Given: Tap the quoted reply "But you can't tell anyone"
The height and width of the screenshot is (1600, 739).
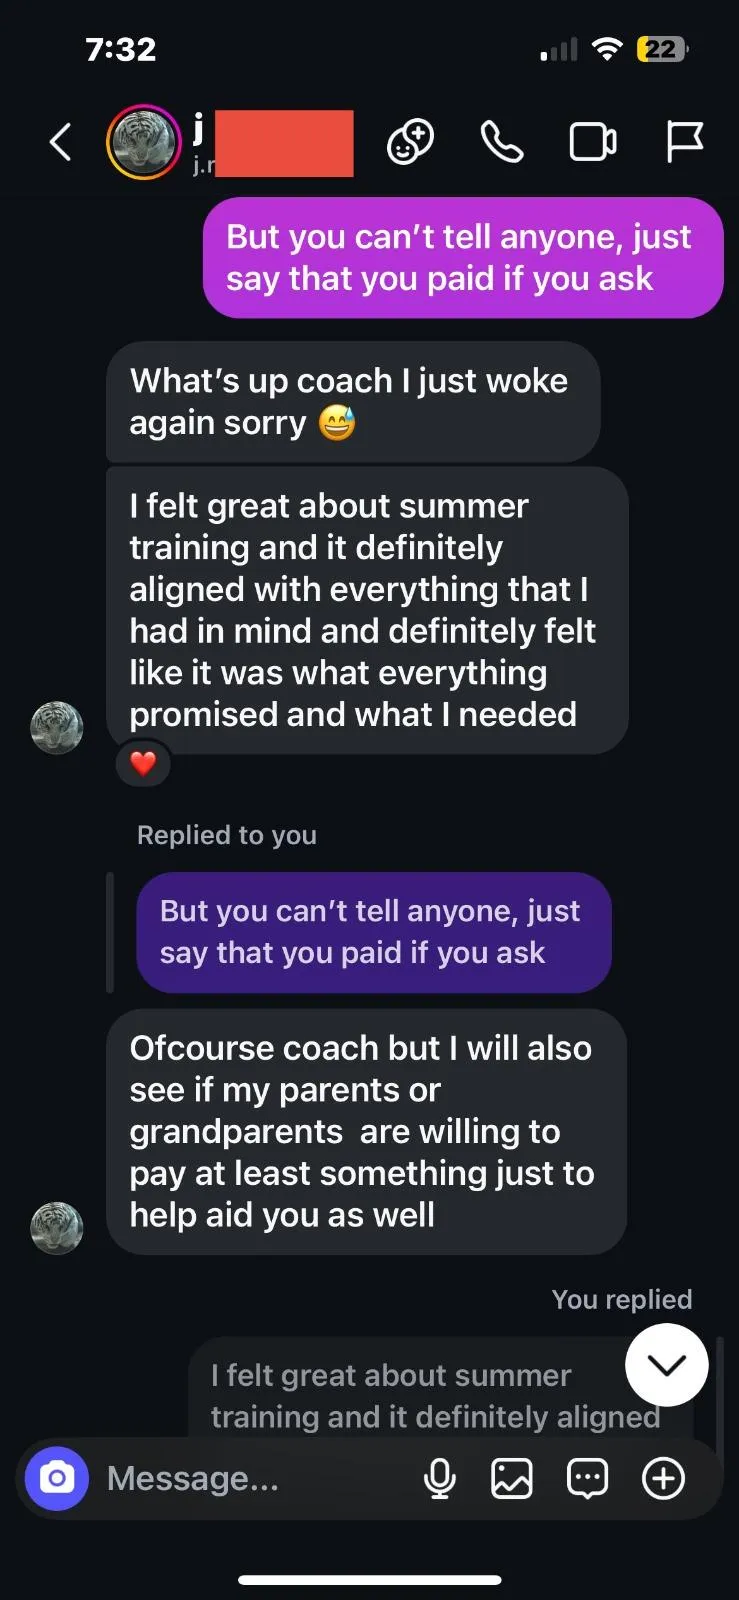Looking at the screenshot, I should [373, 932].
